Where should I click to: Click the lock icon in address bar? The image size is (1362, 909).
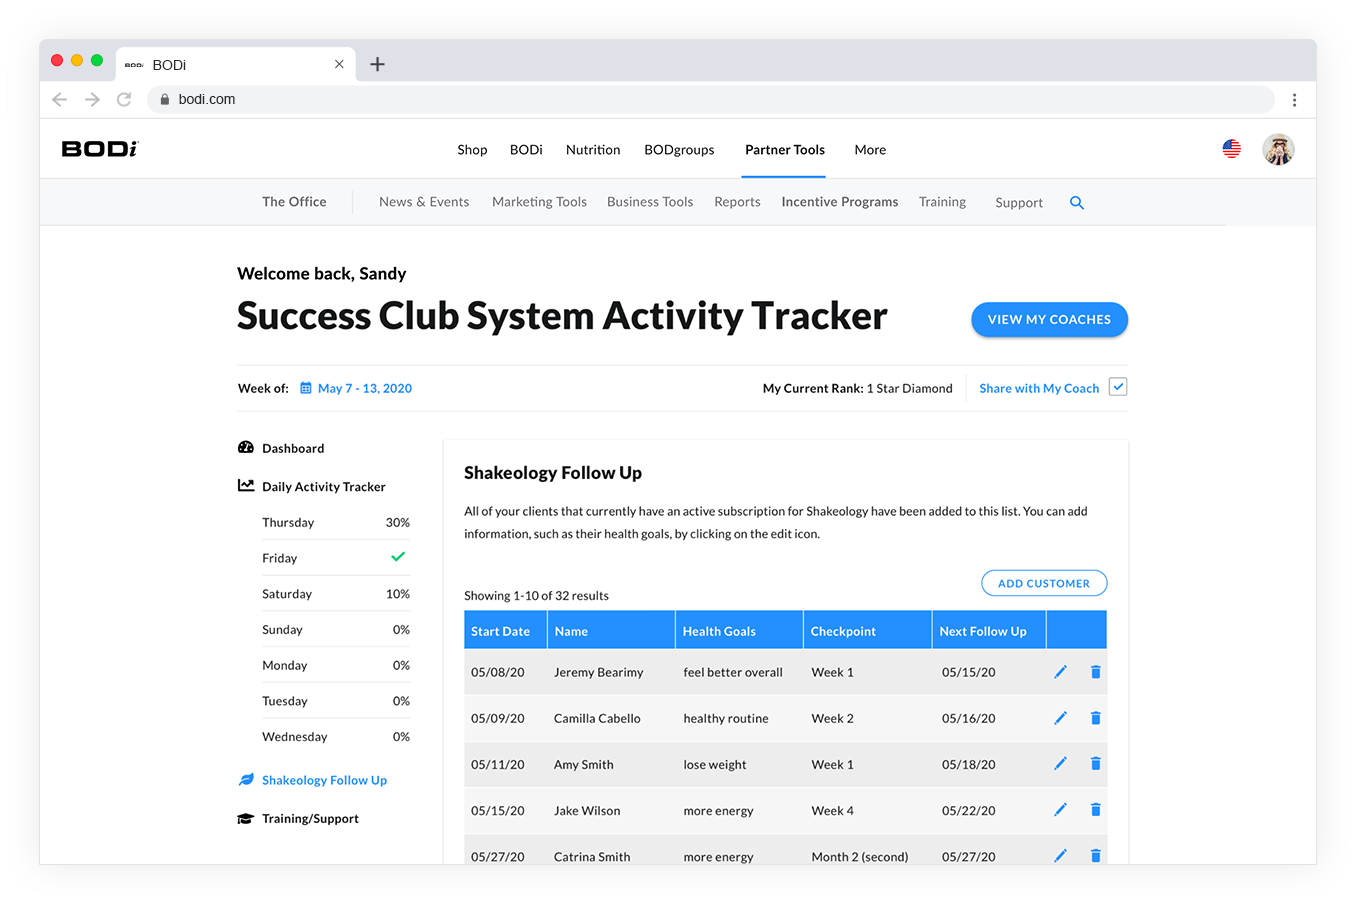165,99
